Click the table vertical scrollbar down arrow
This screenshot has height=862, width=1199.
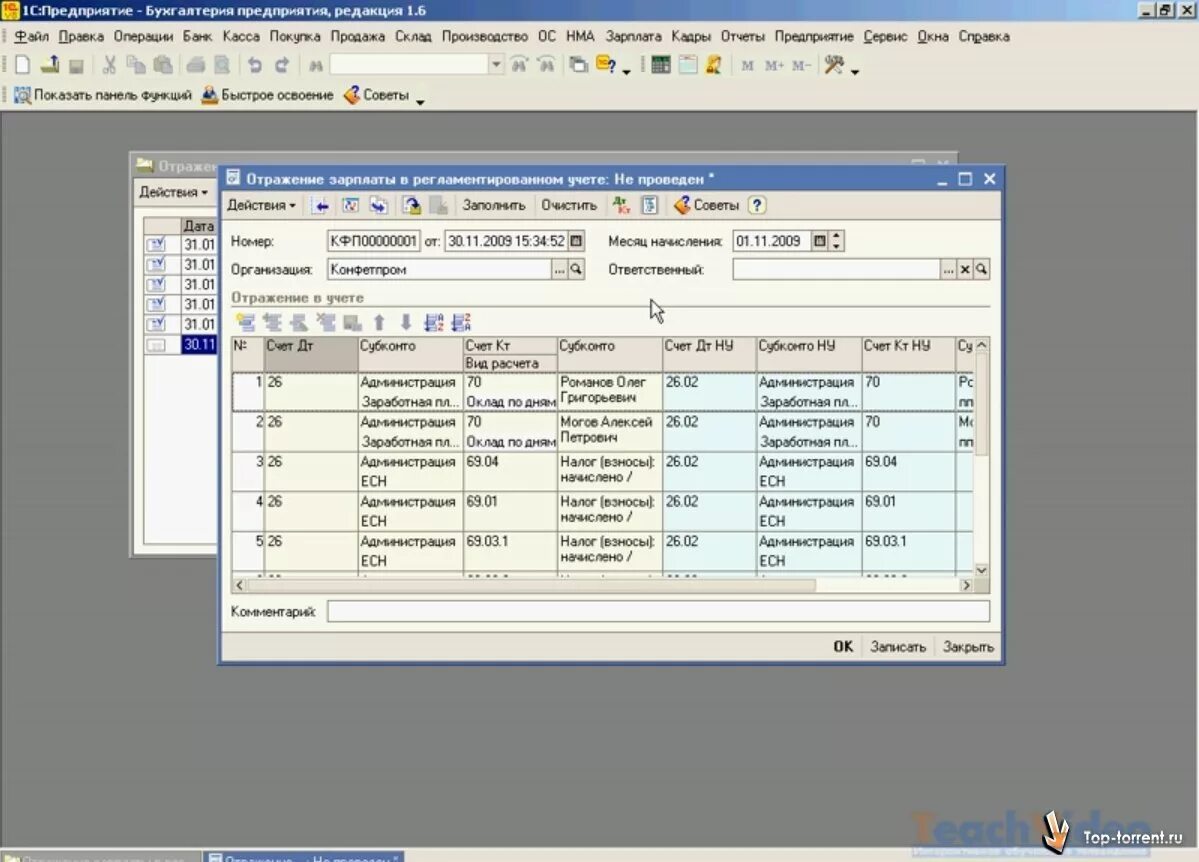click(982, 571)
